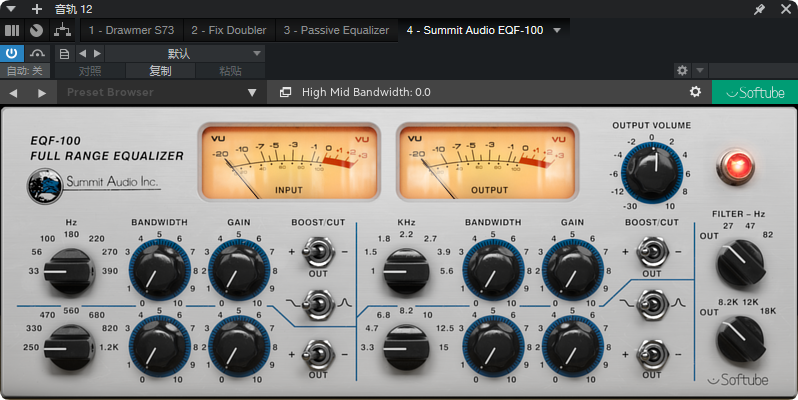Switch to the 3 - Passive Equalizer tab

[336, 31]
